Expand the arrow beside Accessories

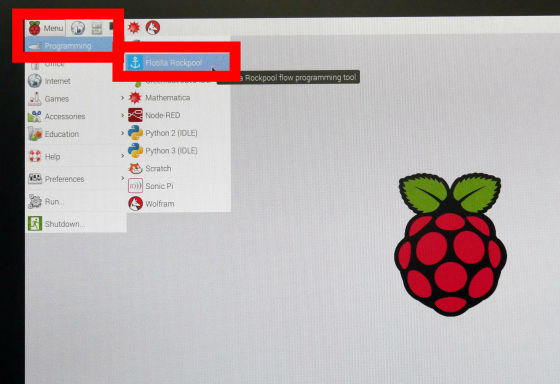pos(122,115)
